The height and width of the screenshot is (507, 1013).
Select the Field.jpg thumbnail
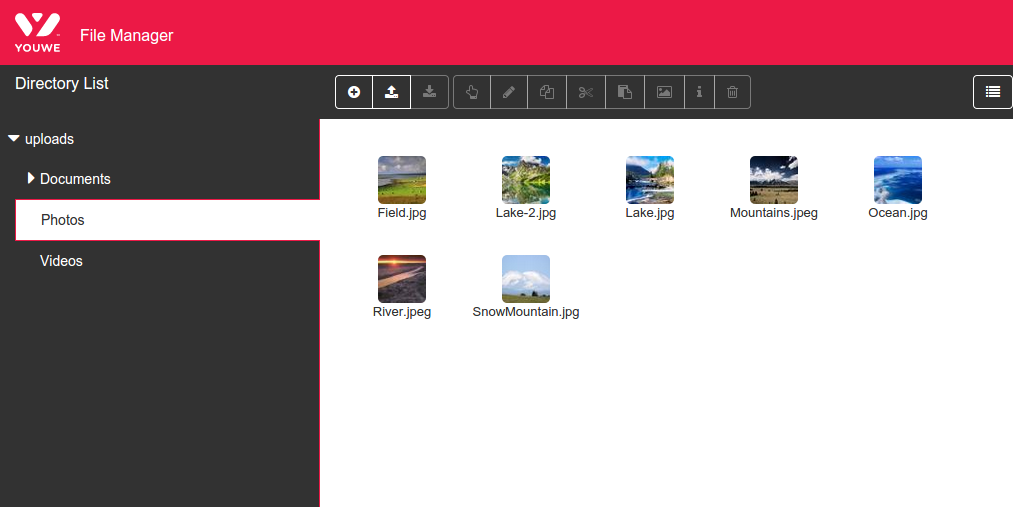(x=402, y=180)
